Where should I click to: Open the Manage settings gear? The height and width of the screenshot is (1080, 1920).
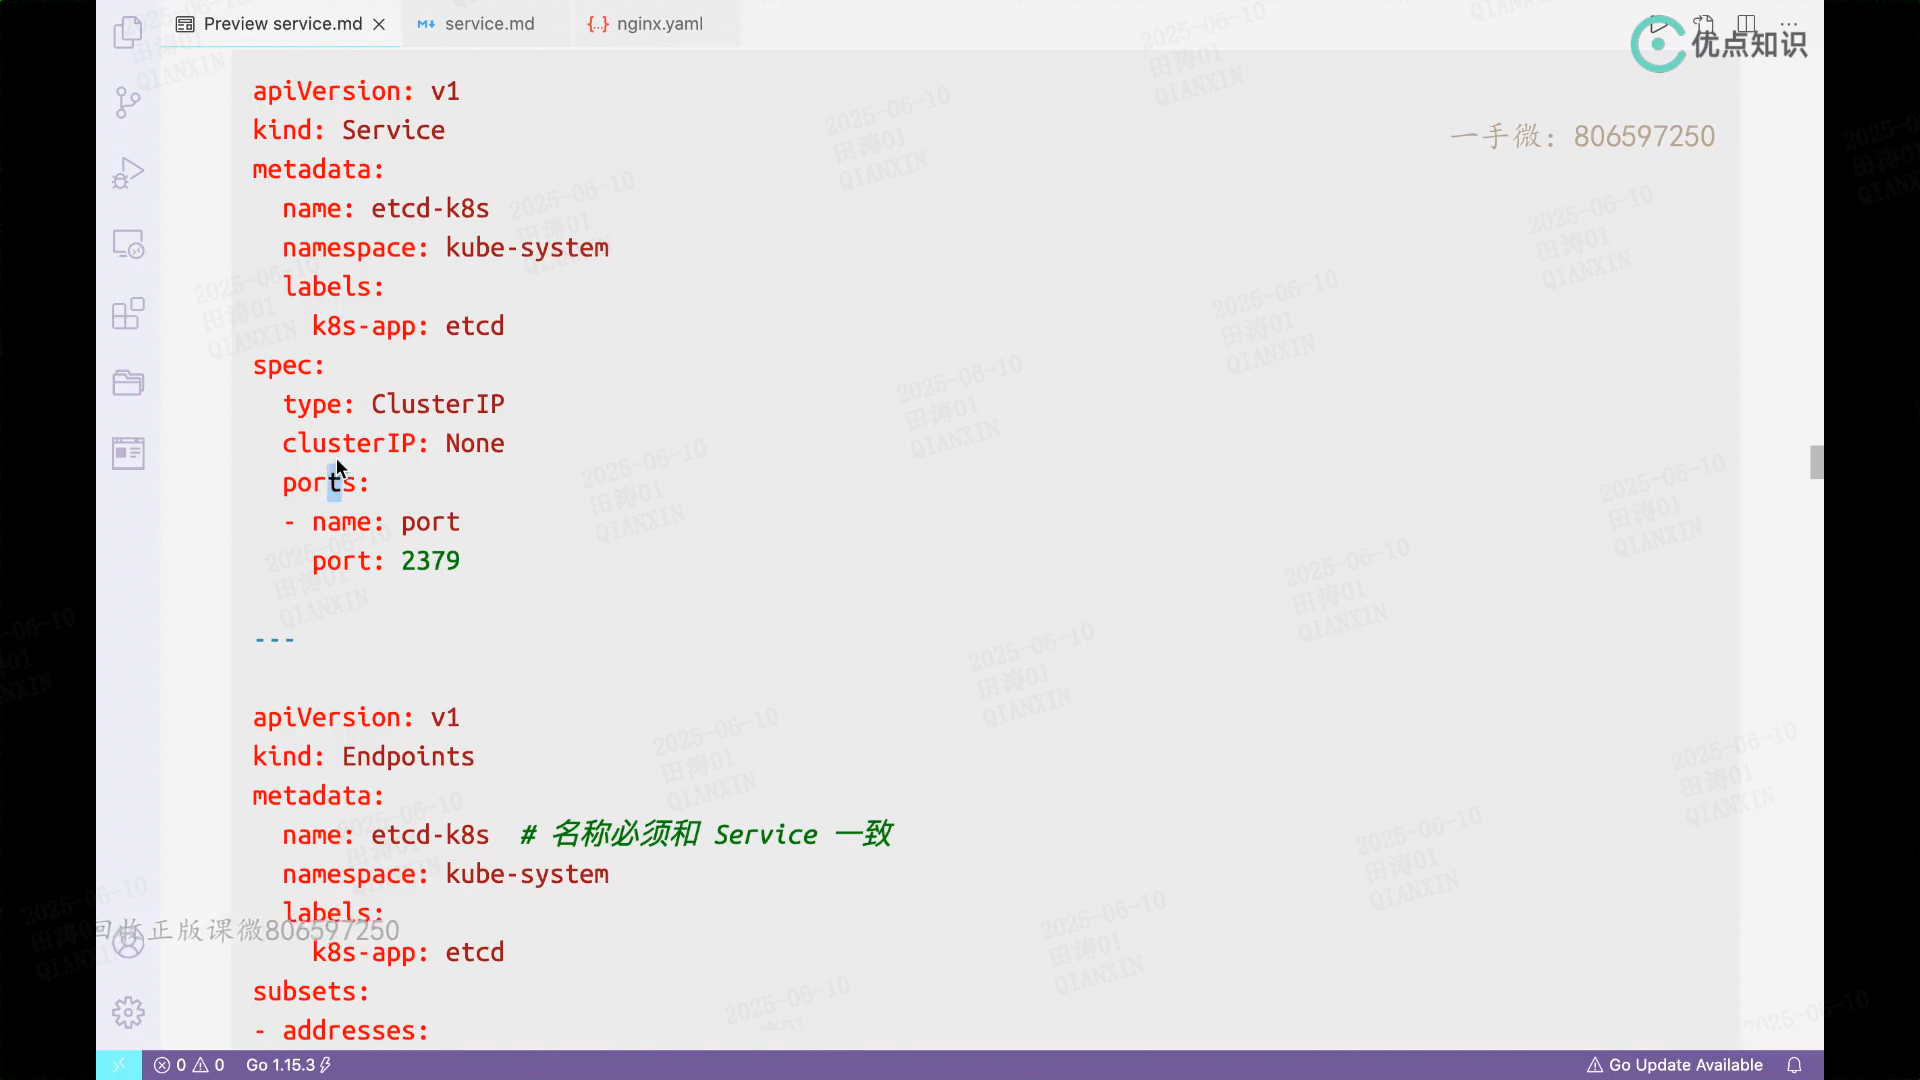coord(128,1012)
